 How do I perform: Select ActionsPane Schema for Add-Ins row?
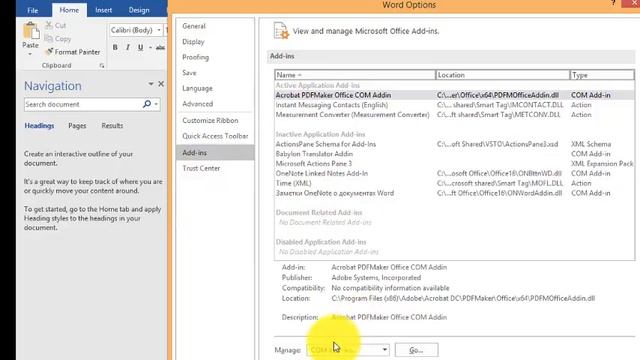454,144
